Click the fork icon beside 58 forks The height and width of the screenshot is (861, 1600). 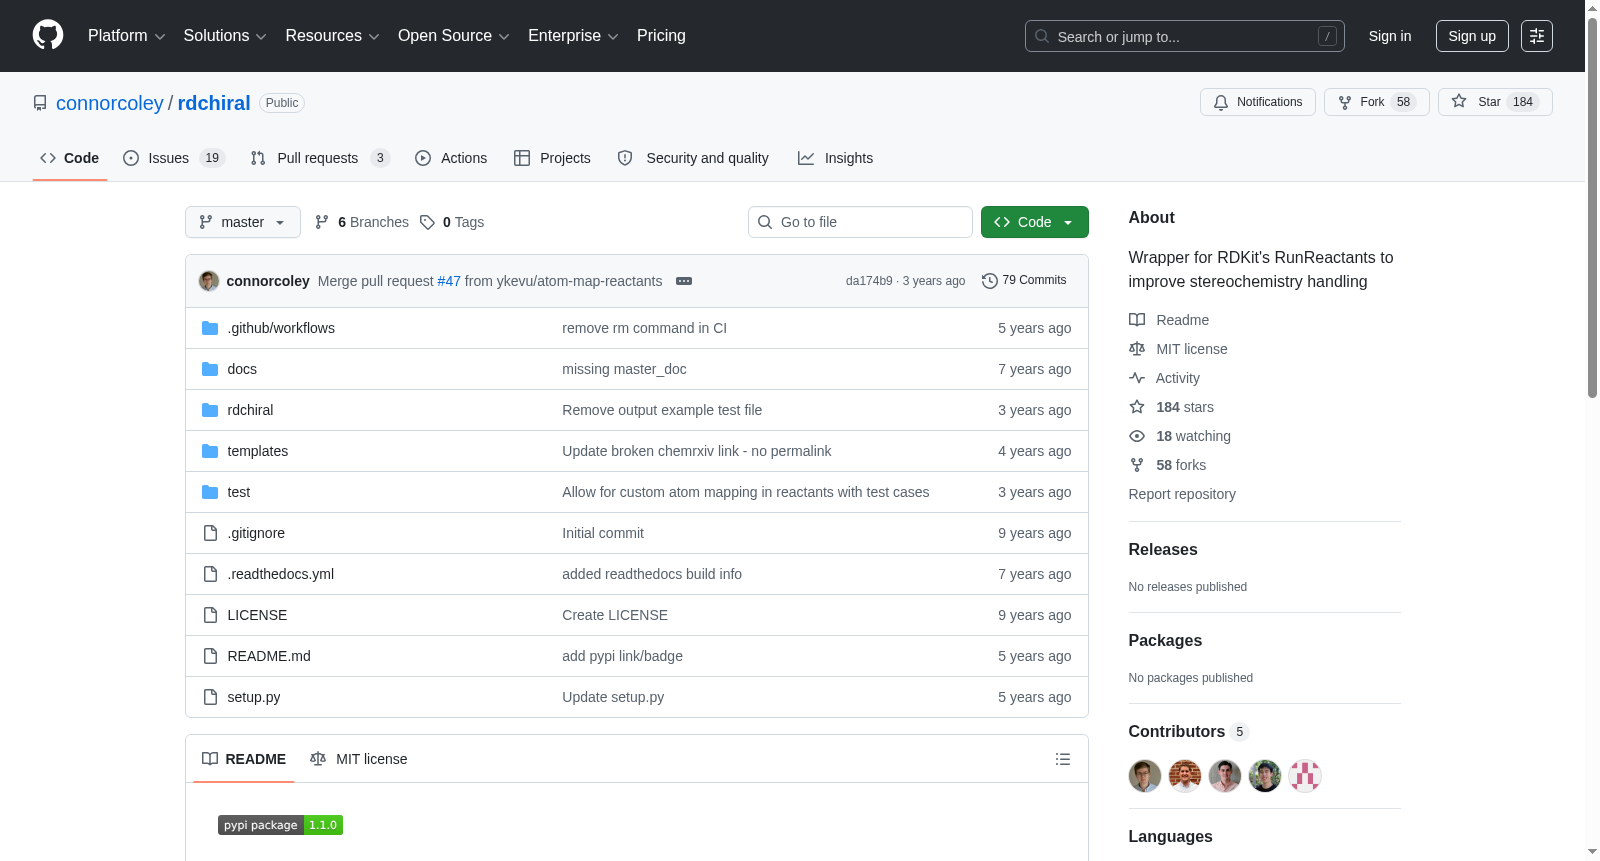pos(1137,465)
